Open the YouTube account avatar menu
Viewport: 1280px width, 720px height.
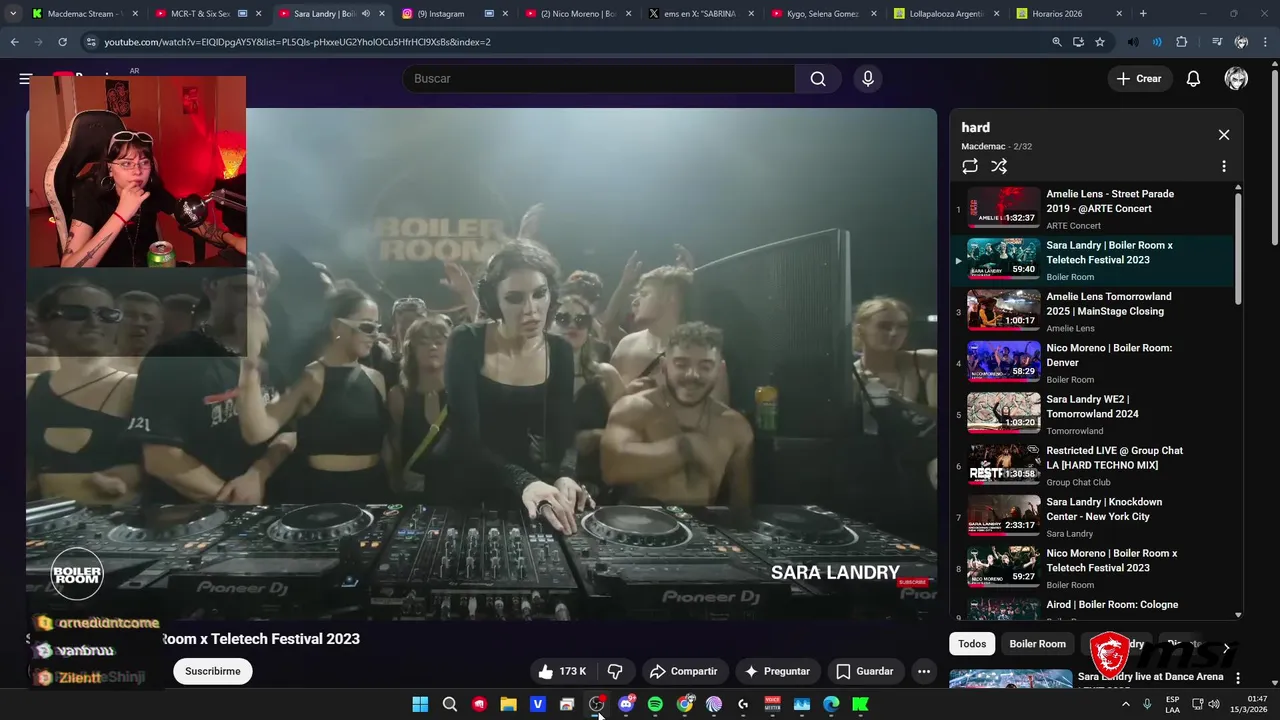tap(1236, 79)
